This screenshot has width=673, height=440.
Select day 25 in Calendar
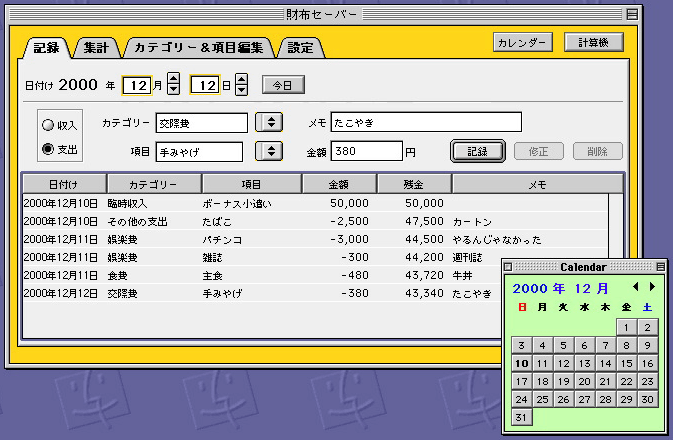coord(543,399)
